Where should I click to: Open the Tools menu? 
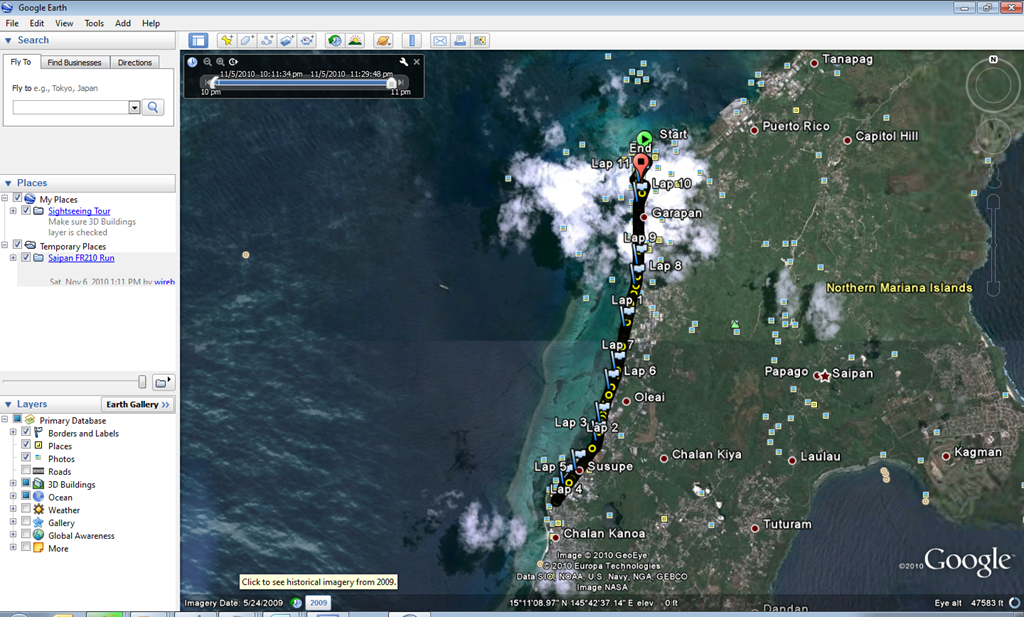coord(94,23)
